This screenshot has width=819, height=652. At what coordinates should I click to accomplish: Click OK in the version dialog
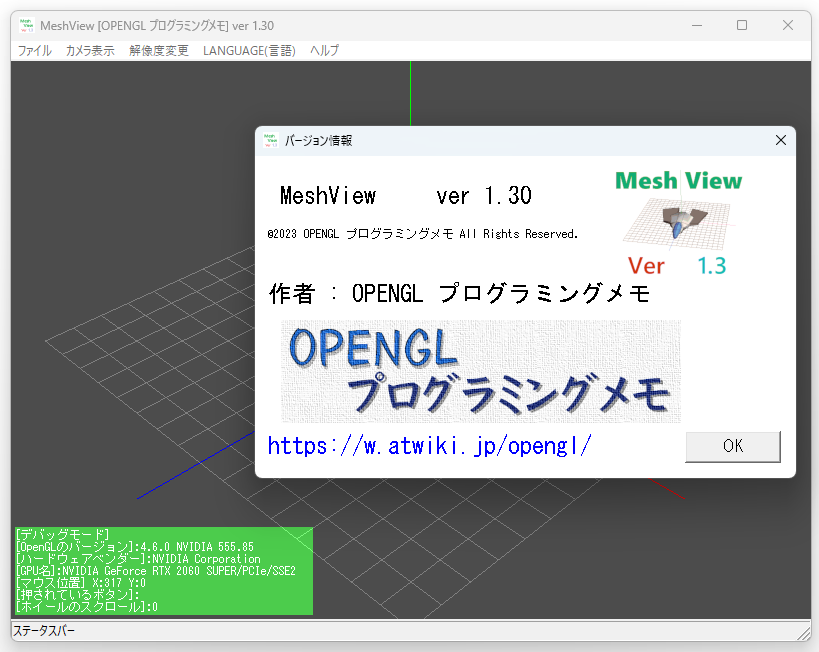tap(733, 446)
